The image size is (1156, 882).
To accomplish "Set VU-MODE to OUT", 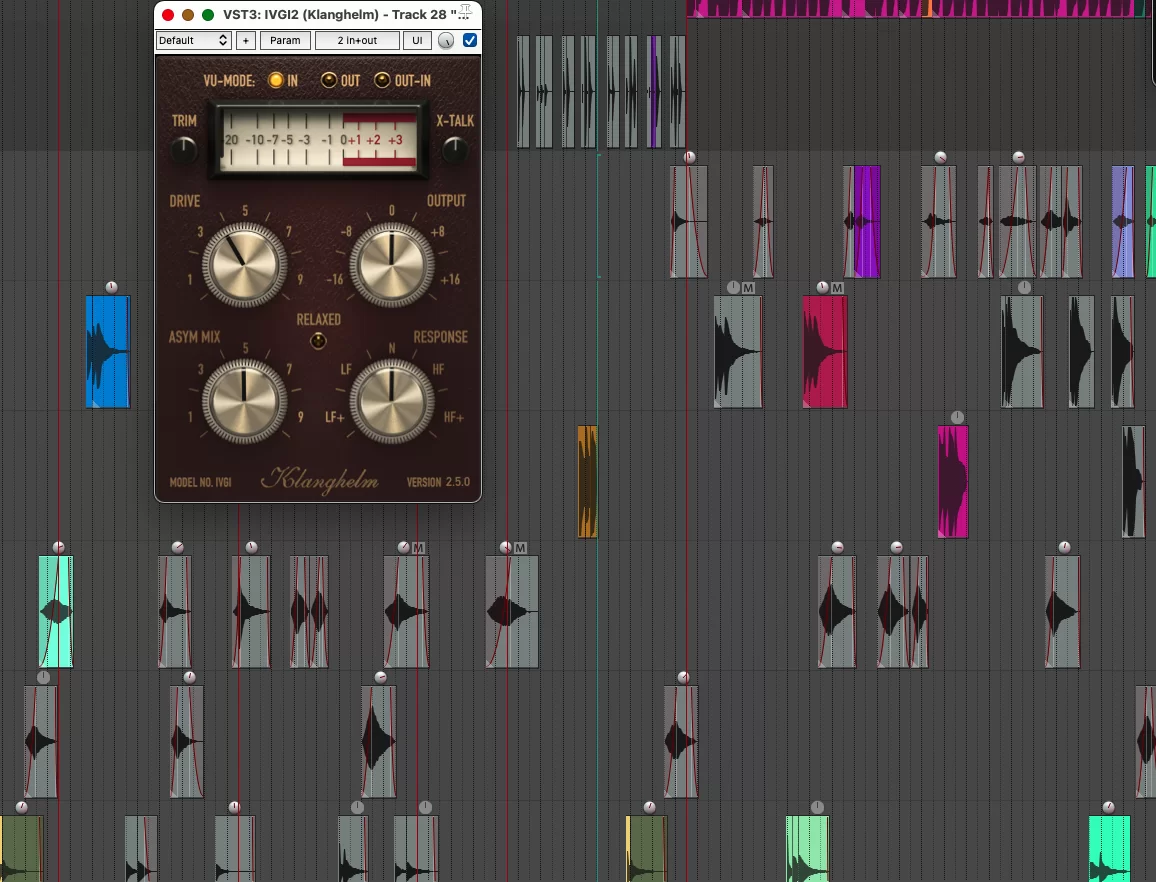I will [x=328, y=81].
